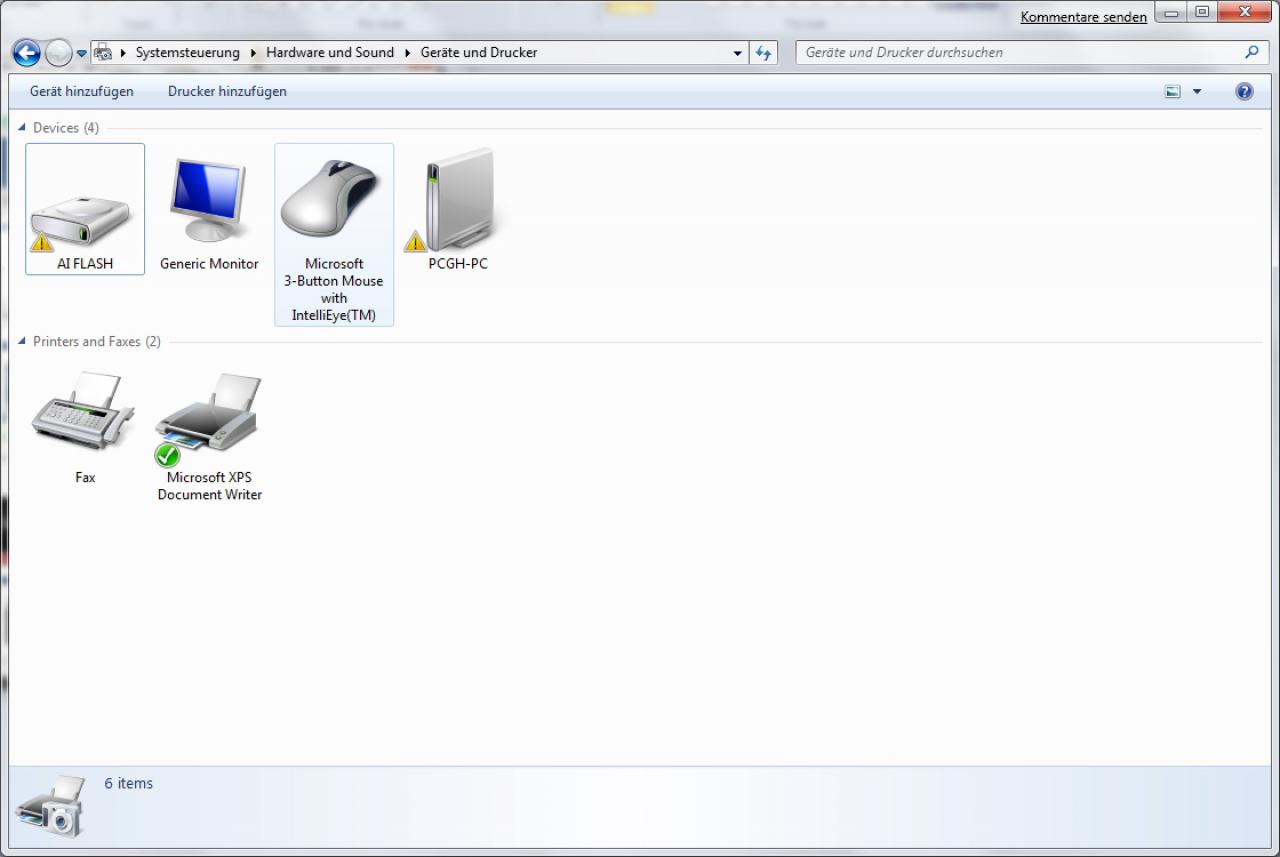The width and height of the screenshot is (1280, 857).
Task: Click Gerät hinzufügen
Action: pos(82,91)
